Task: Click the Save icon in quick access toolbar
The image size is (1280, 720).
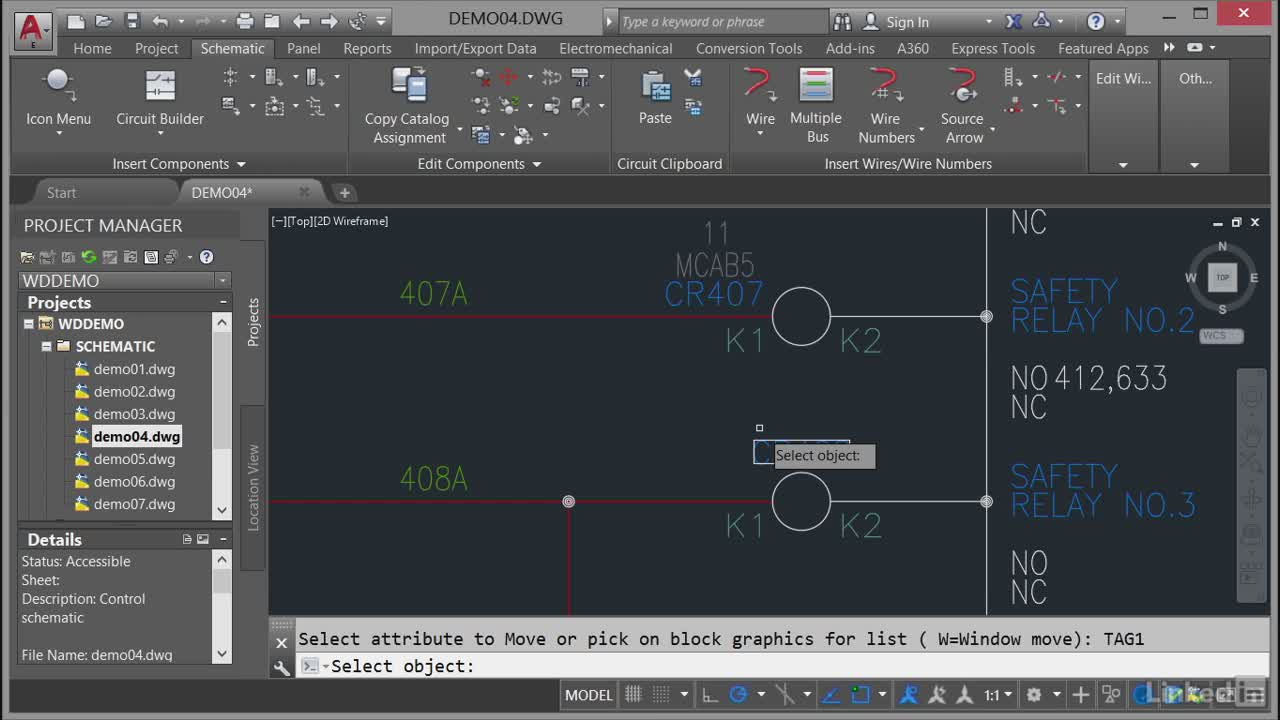Action: [x=132, y=21]
